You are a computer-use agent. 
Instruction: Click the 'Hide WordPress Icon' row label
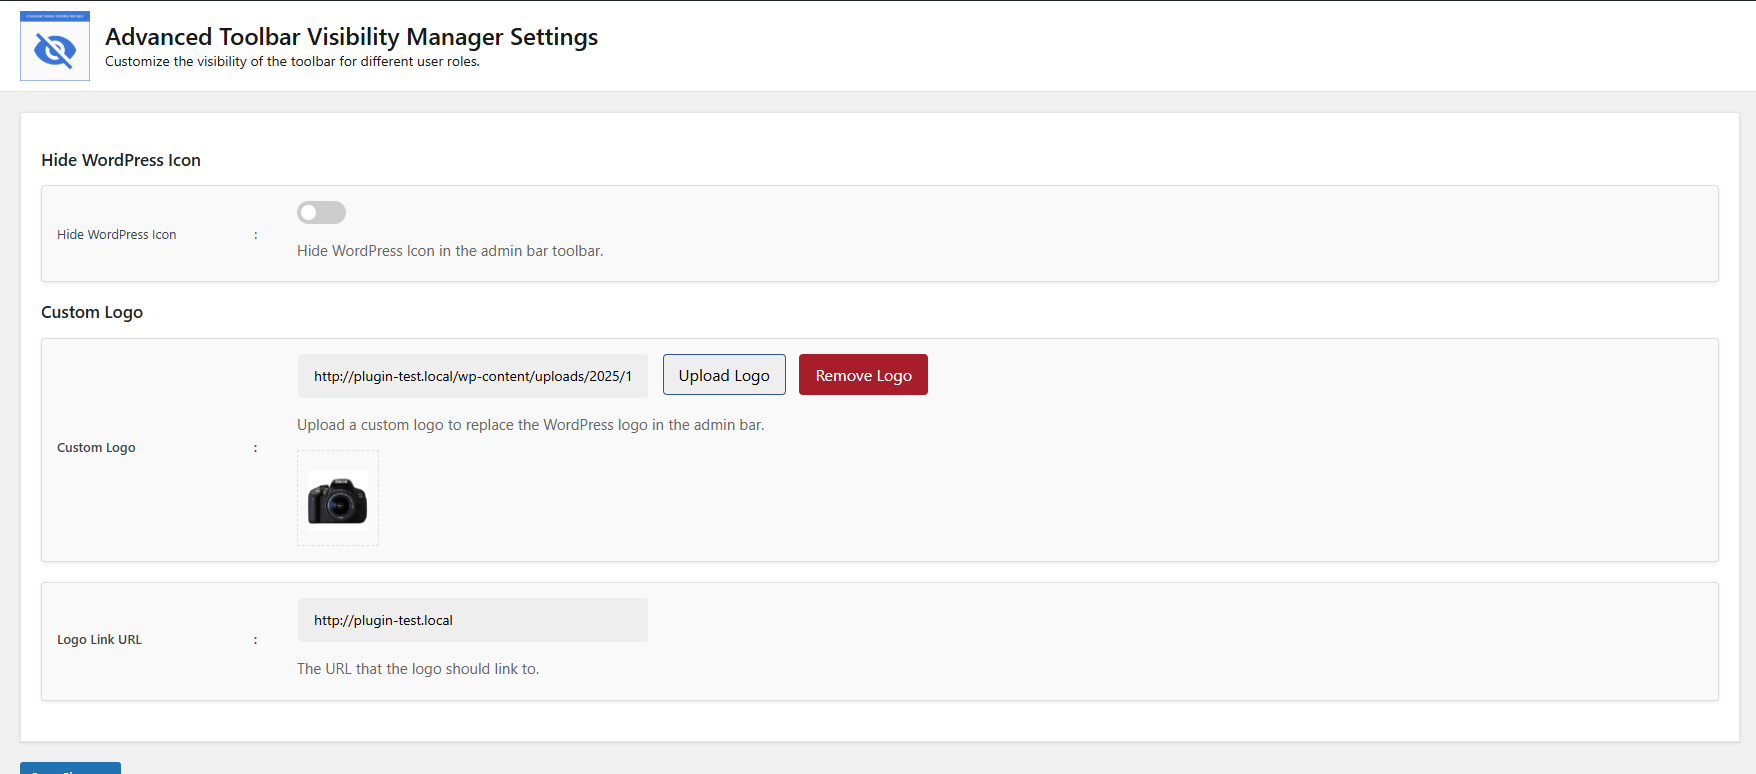point(116,235)
